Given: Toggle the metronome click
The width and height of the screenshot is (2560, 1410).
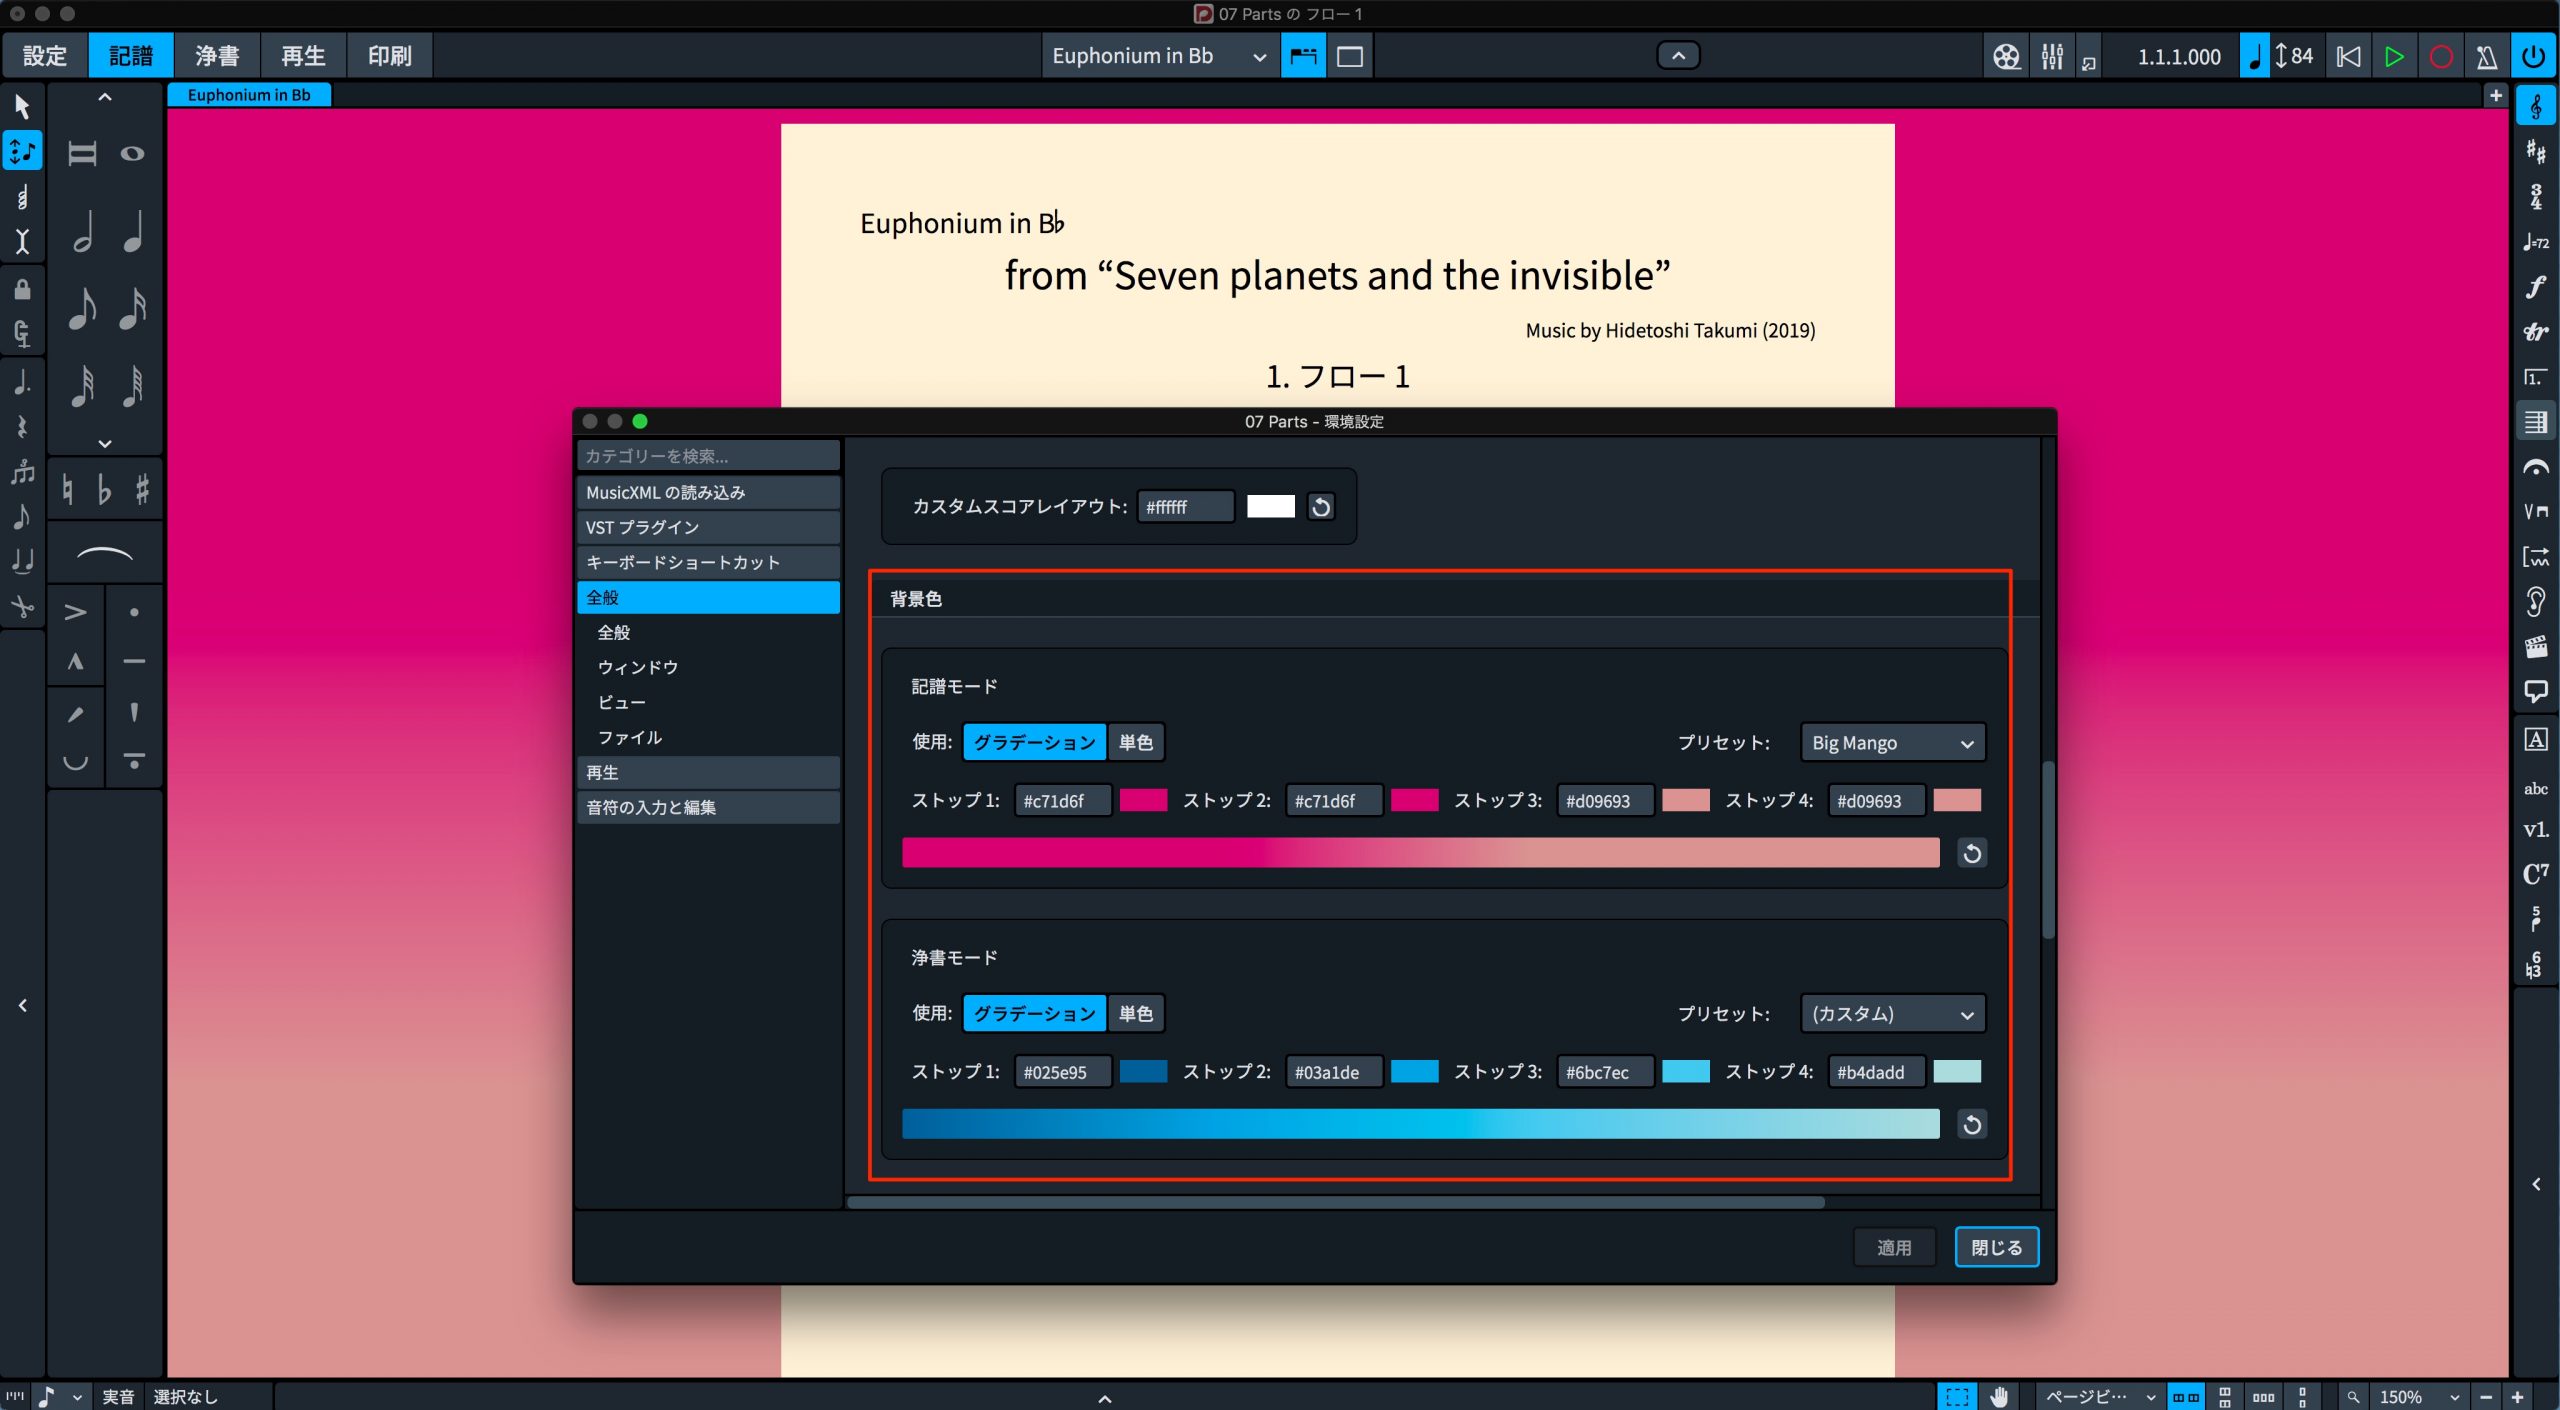Looking at the screenshot, I should [x=2486, y=56].
